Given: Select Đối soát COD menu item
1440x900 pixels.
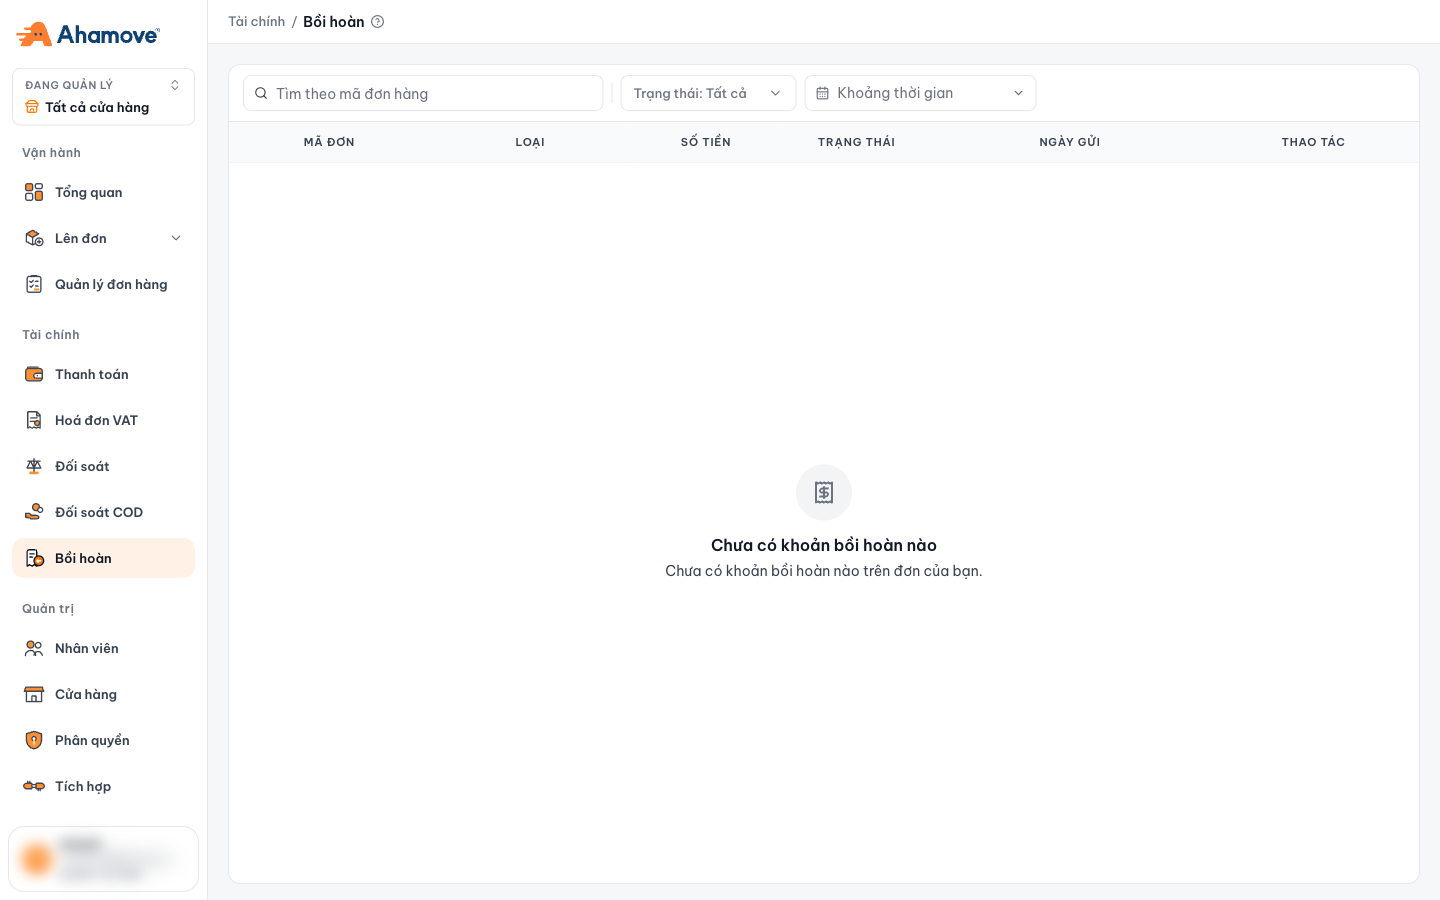Looking at the screenshot, I should click(103, 512).
